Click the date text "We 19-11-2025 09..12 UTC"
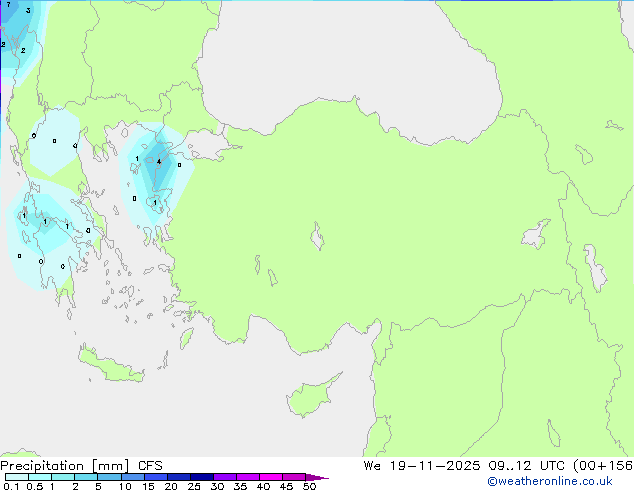The height and width of the screenshot is (490, 634). (x=464, y=465)
